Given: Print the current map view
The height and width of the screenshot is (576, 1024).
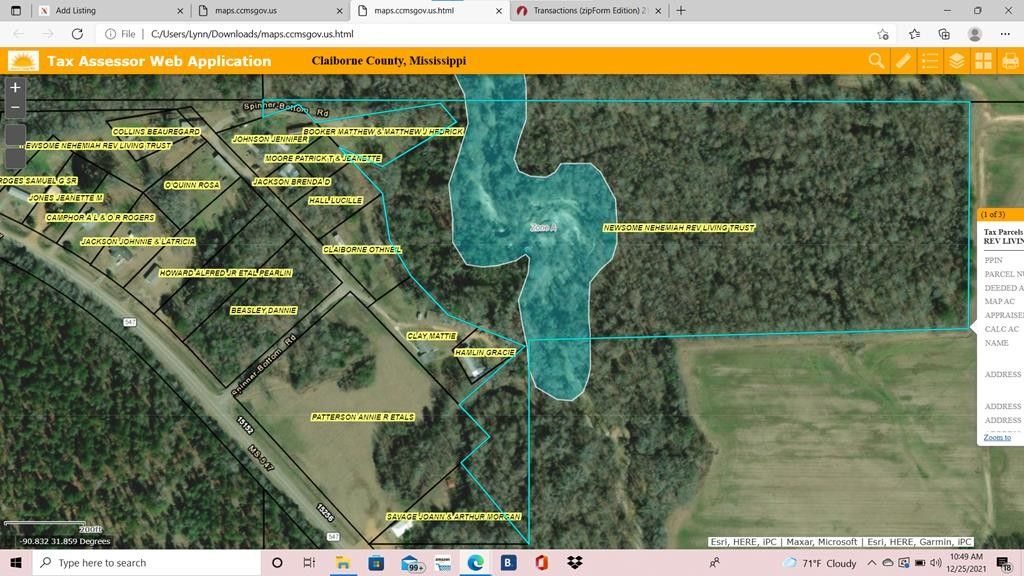Looking at the screenshot, I should coord(1010,60).
